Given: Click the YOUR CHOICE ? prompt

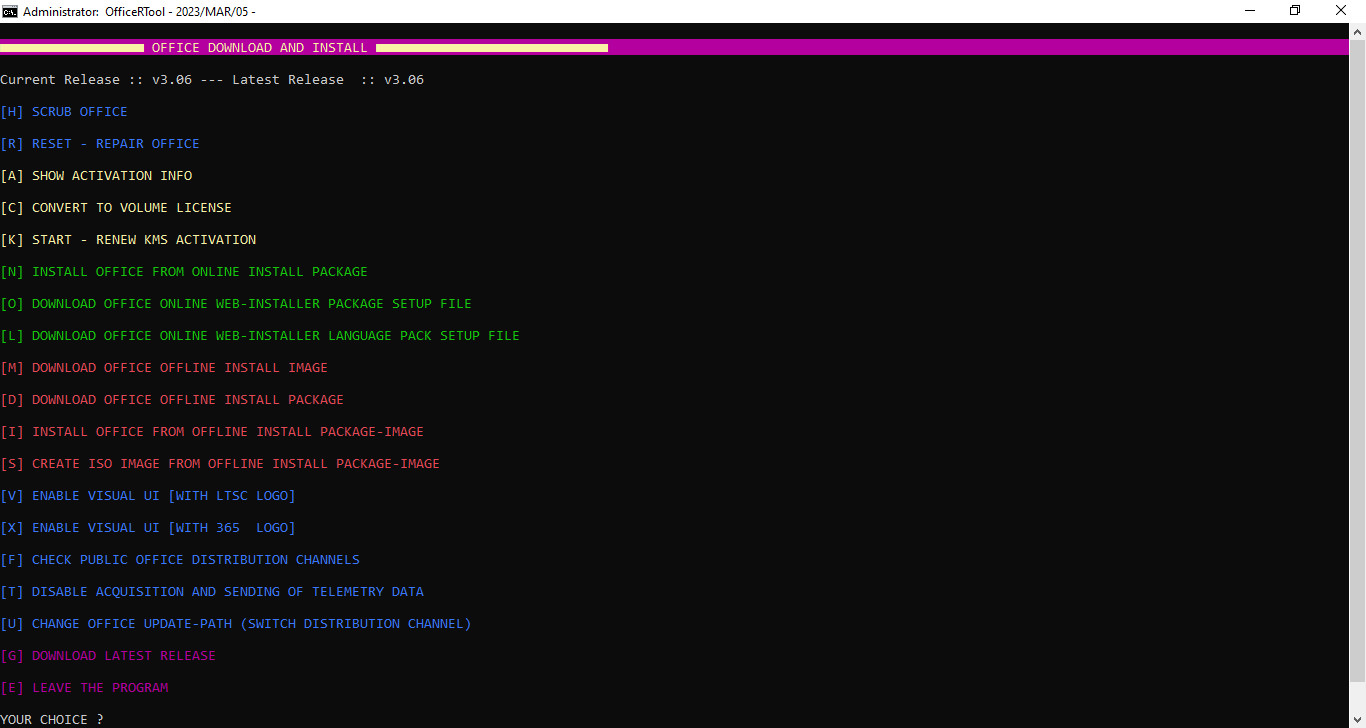Looking at the screenshot, I should (52, 719).
